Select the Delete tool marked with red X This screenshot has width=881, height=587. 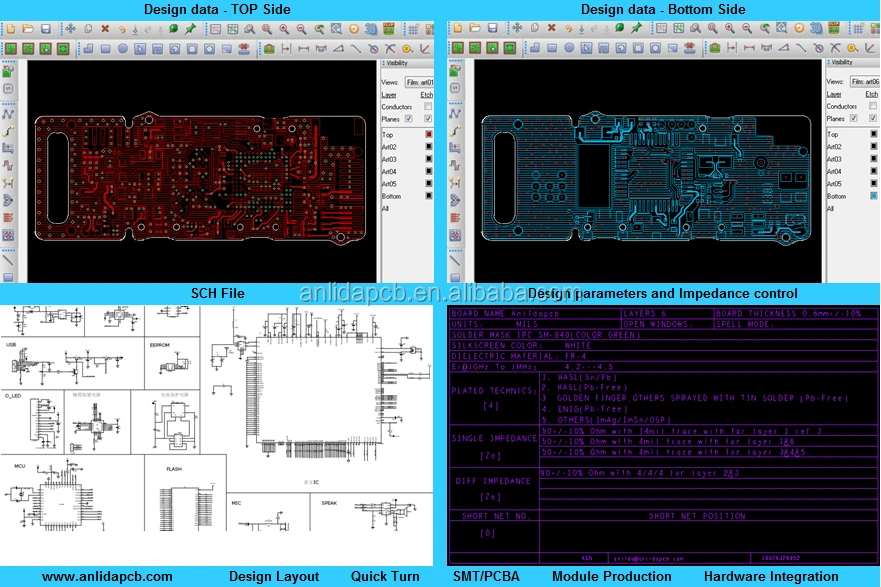(104, 28)
